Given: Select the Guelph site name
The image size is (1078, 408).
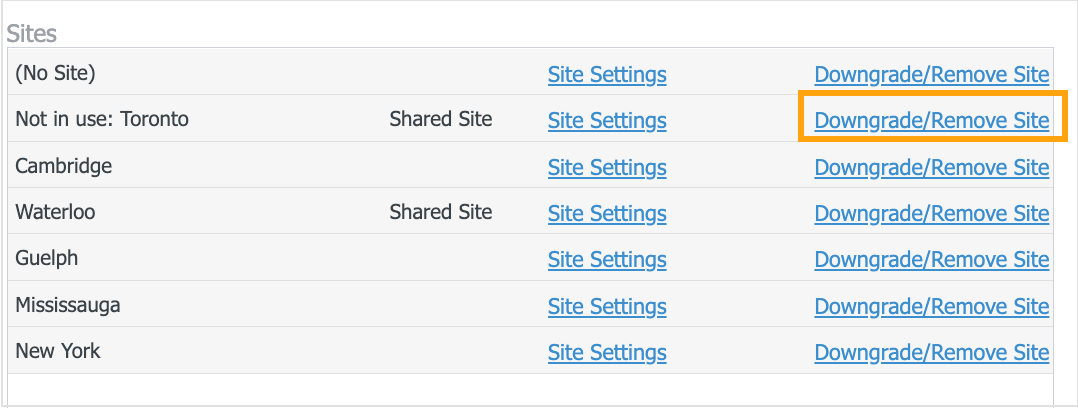Looking at the screenshot, I should point(47,259).
